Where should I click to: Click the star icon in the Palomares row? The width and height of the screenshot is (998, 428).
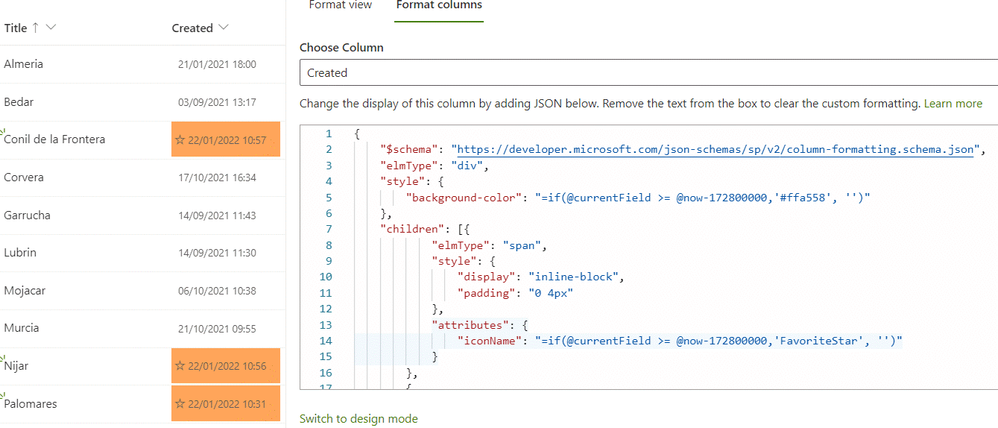[x=180, y=404]
